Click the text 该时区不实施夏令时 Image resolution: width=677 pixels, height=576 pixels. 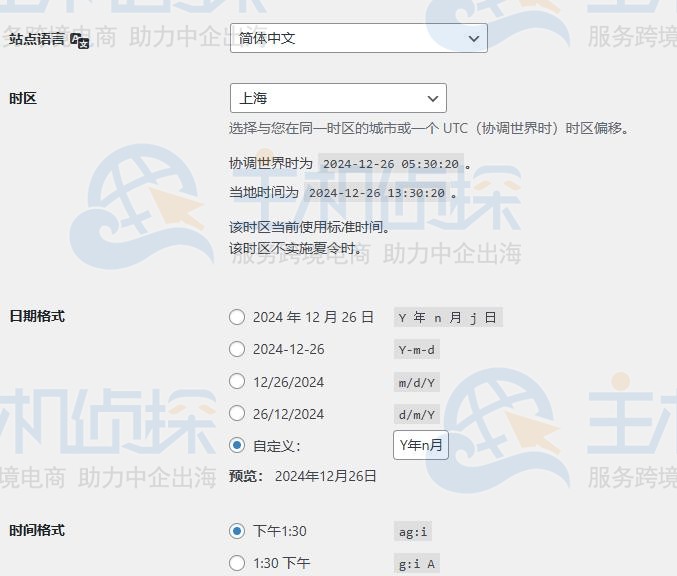pos(295,248)
